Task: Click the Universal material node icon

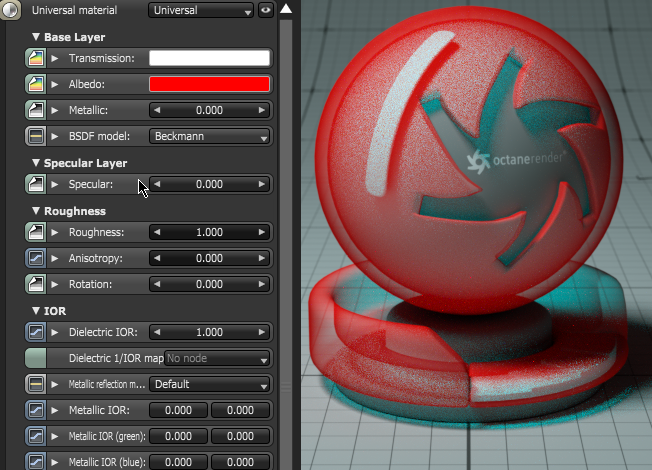Action: [x=10, y=10]
